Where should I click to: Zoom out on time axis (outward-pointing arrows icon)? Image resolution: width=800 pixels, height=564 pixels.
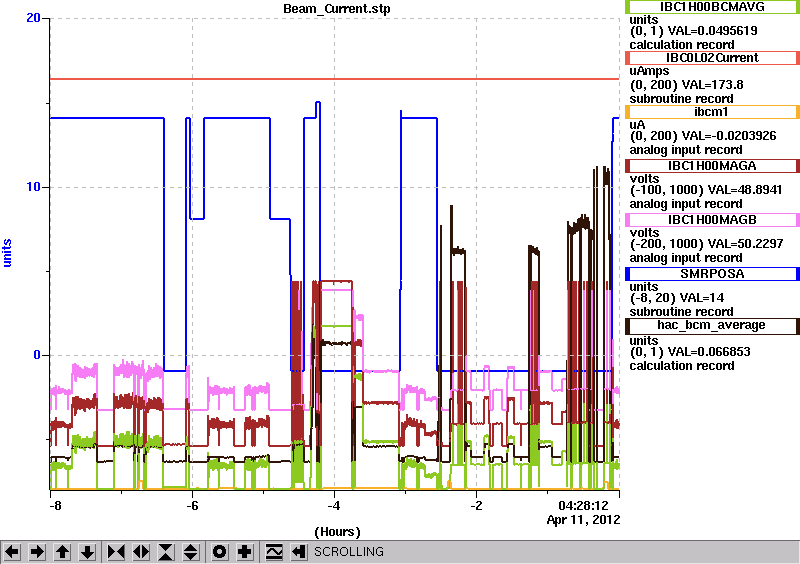[141, 552]
